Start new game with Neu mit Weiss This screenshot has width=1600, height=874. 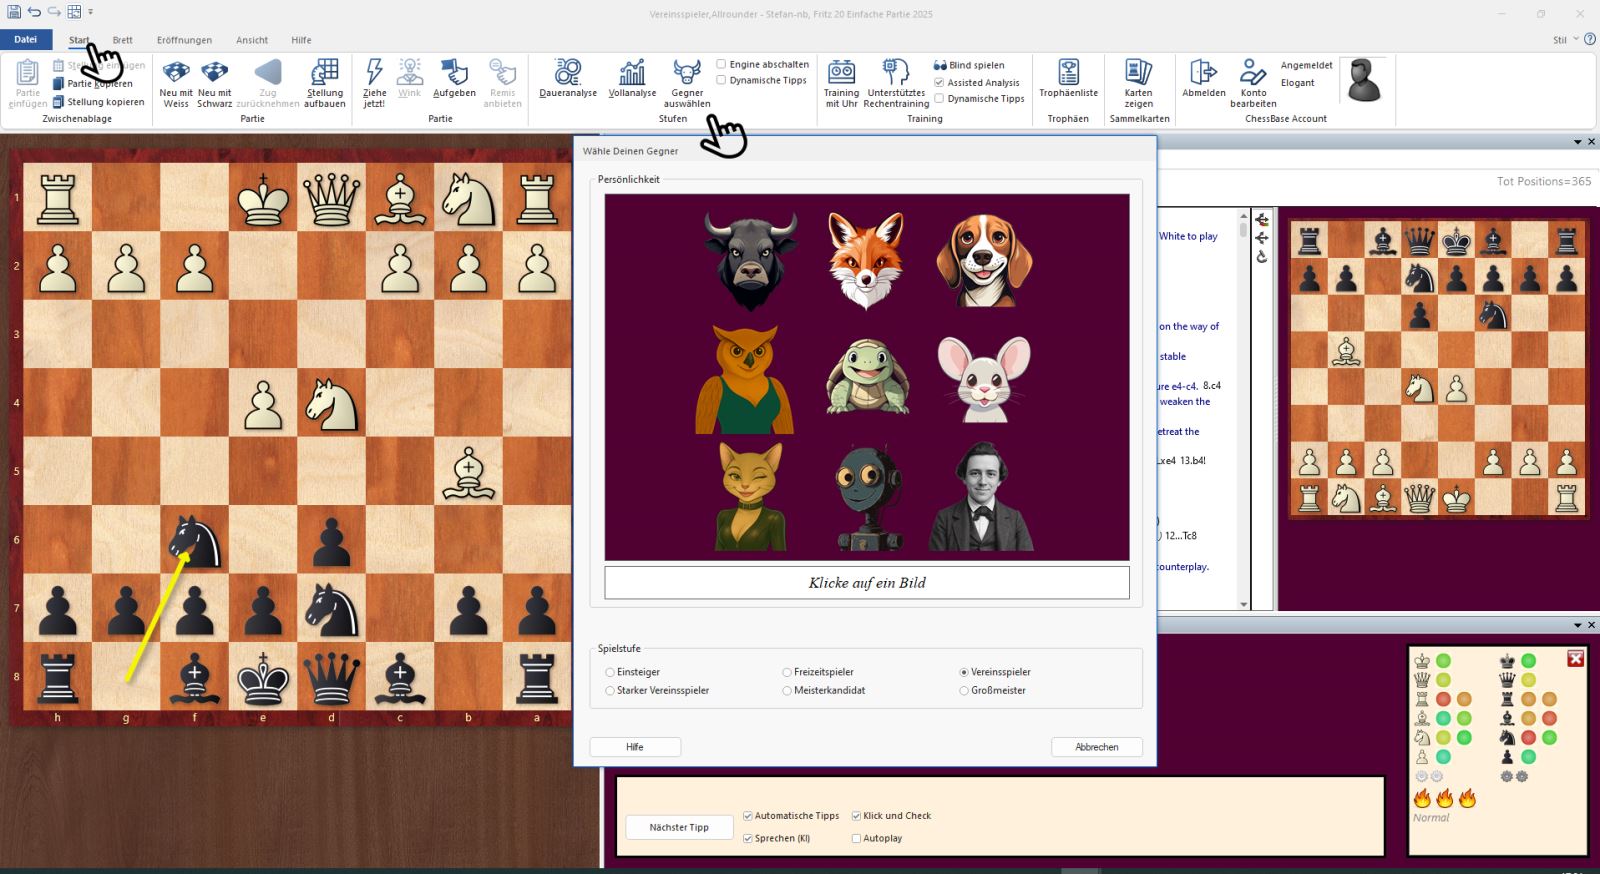coord(176,73)
